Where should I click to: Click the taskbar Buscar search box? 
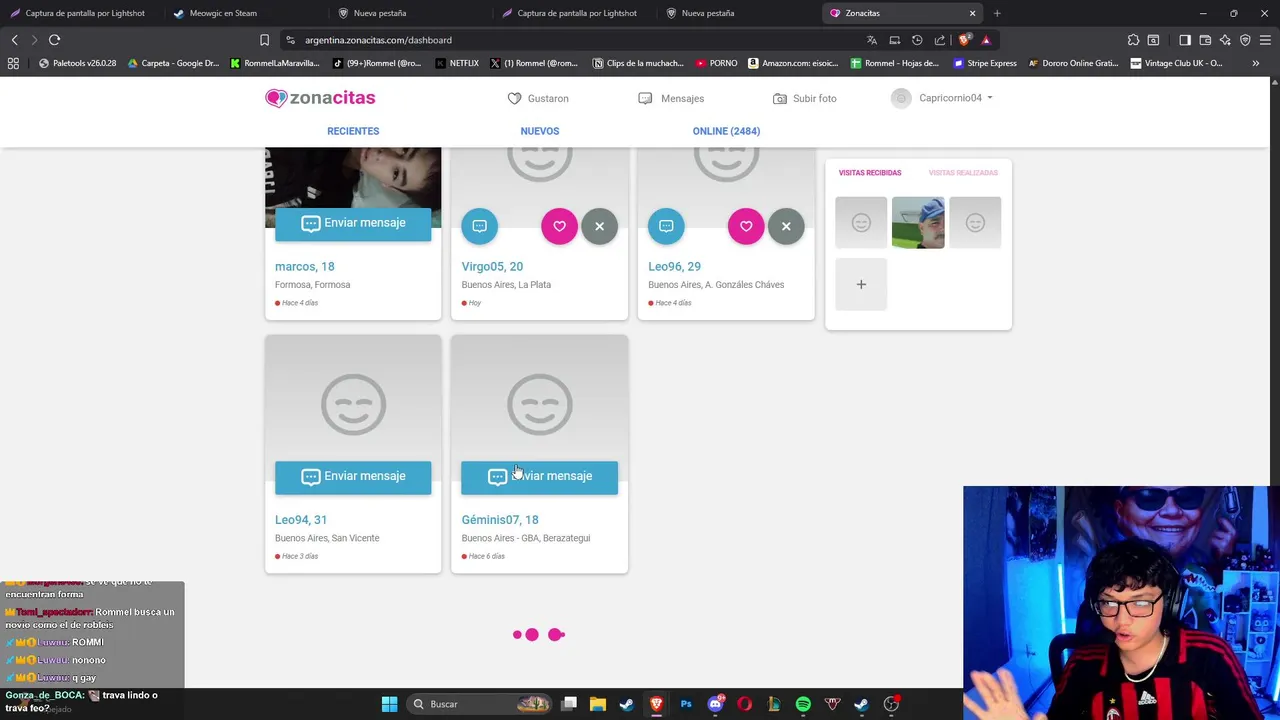[x=481, y=704]
